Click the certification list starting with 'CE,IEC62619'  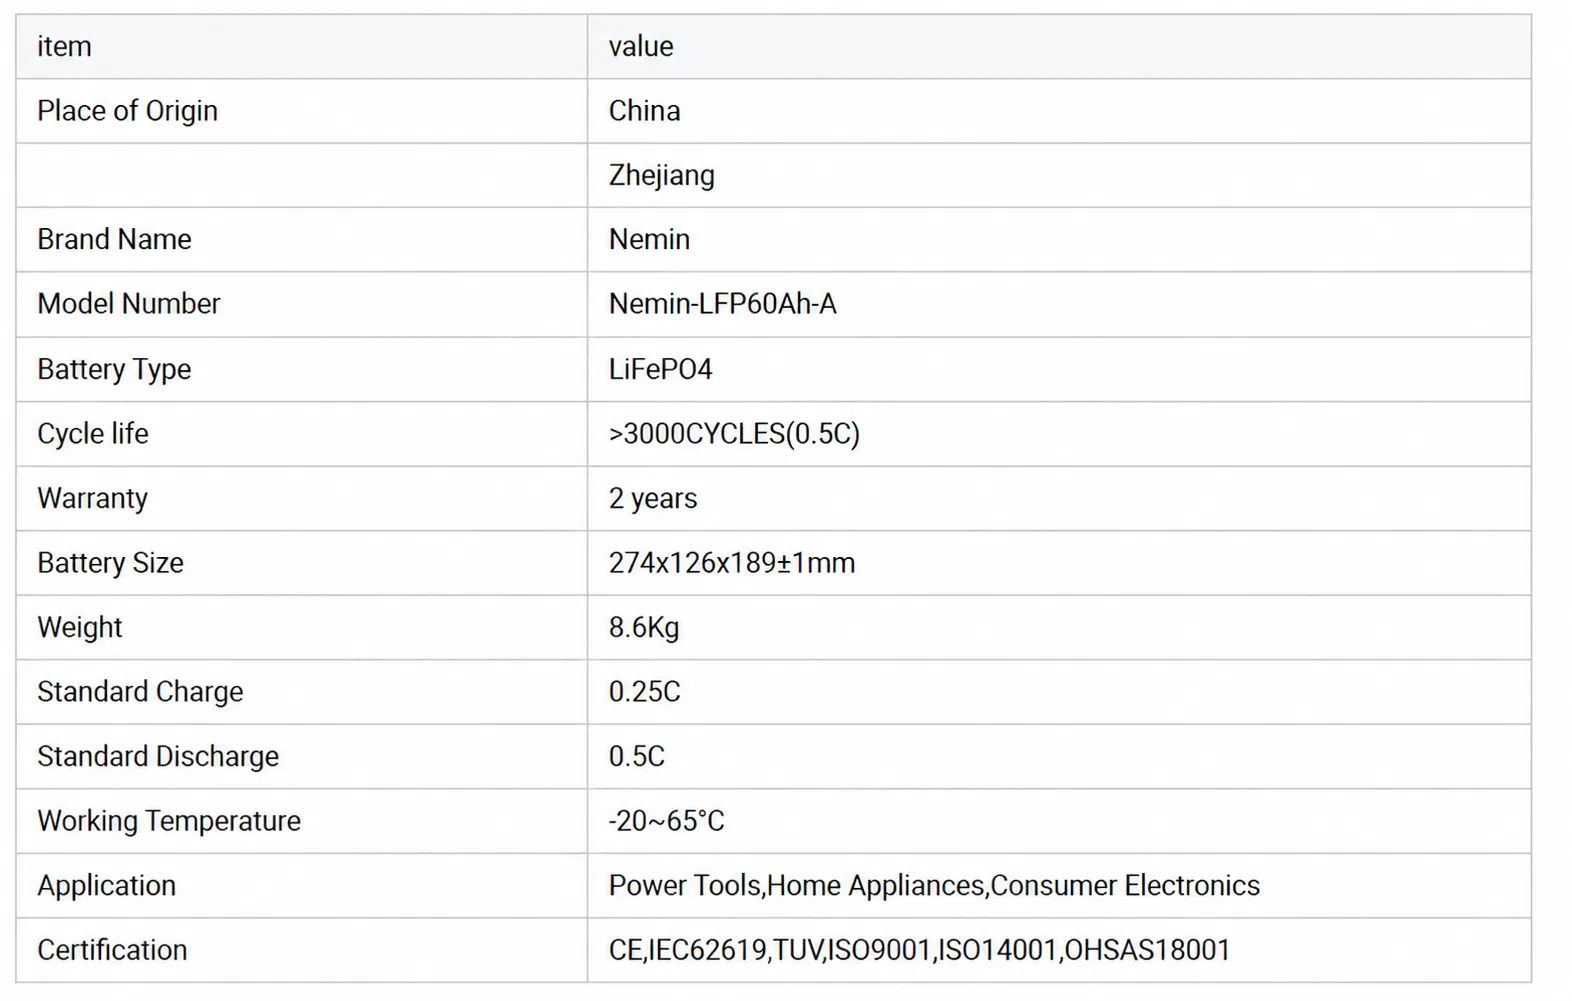(919, 950)
